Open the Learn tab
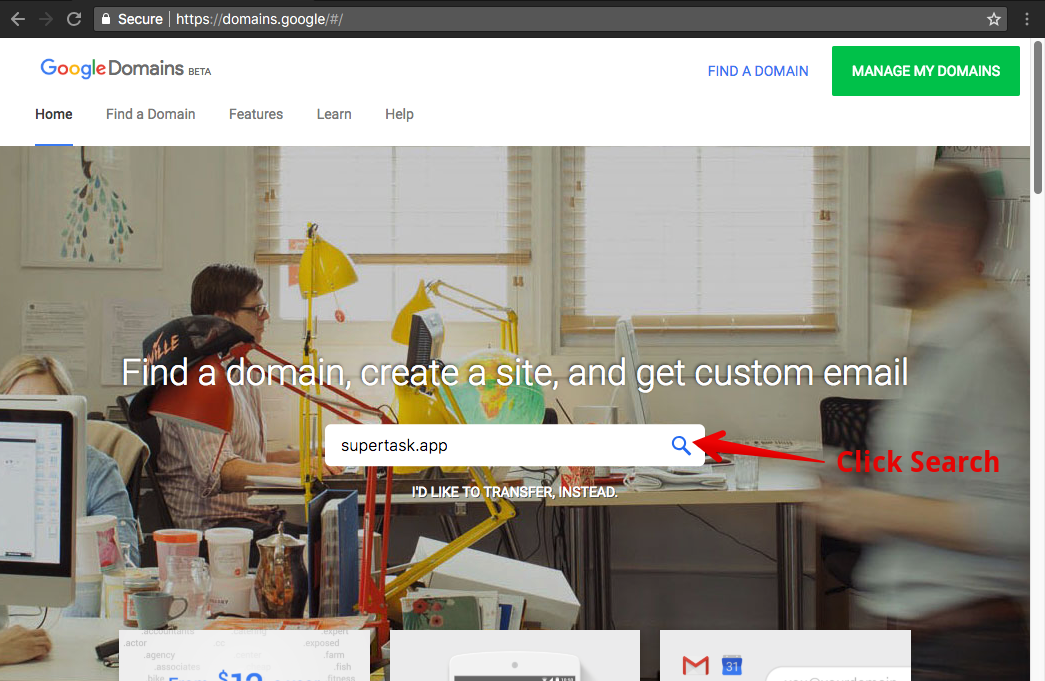 [x=334, y=115]
